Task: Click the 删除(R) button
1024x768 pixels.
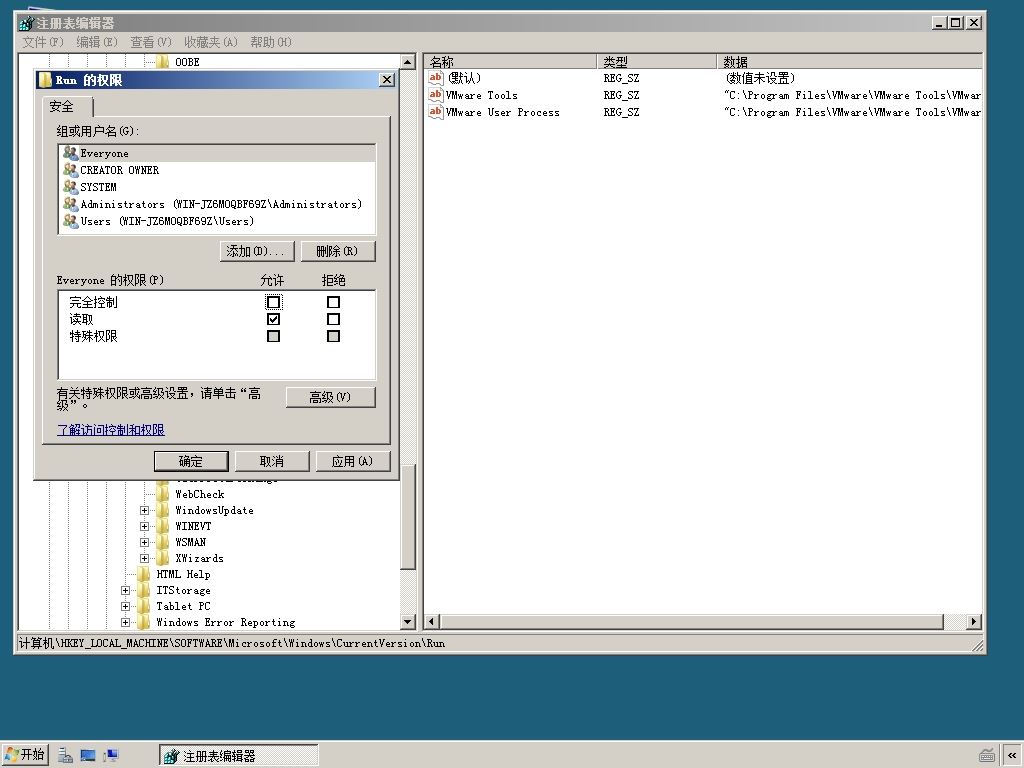Action: click(338, 251)
